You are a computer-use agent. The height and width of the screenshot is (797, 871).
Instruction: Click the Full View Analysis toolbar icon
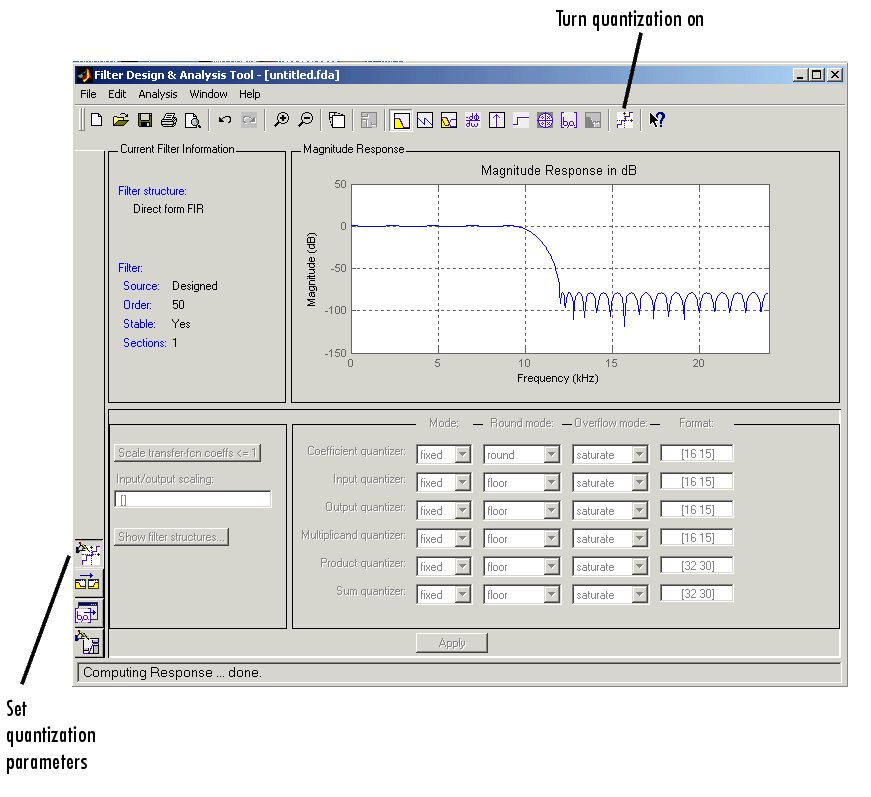point(337,120)
